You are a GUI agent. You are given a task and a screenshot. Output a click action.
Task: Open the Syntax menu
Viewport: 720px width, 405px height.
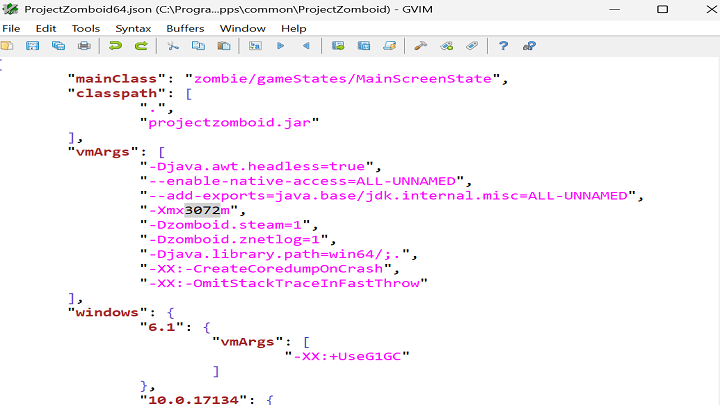coord(133,28)
